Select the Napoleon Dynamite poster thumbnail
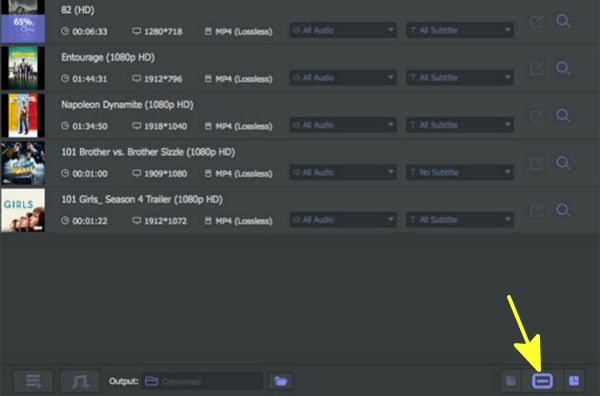The image size is (600, 396). click(23, 116)
